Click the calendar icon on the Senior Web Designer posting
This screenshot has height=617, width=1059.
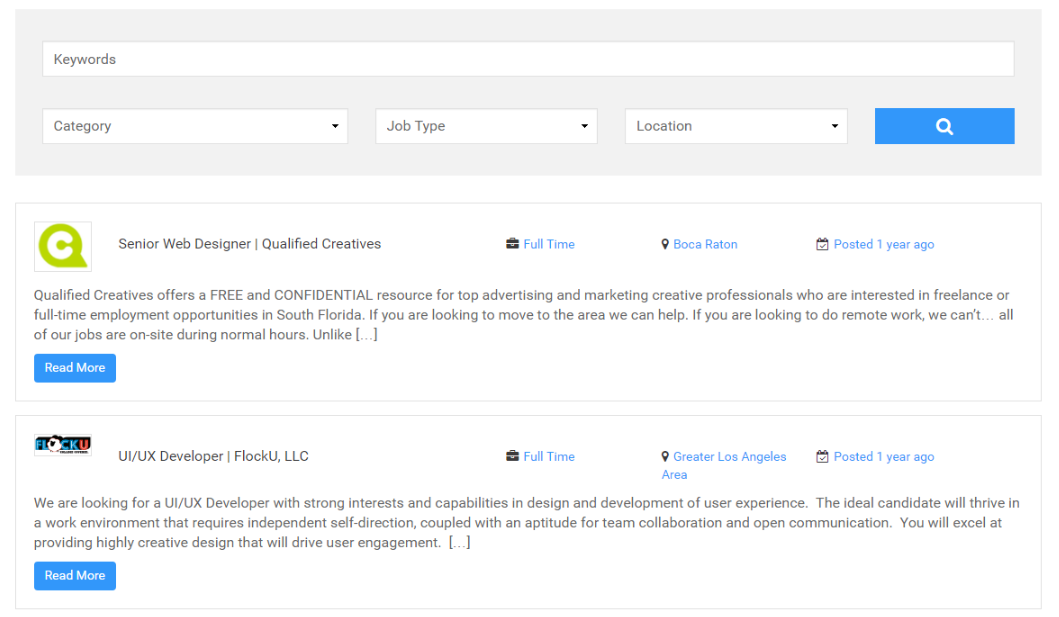point(821,243)
